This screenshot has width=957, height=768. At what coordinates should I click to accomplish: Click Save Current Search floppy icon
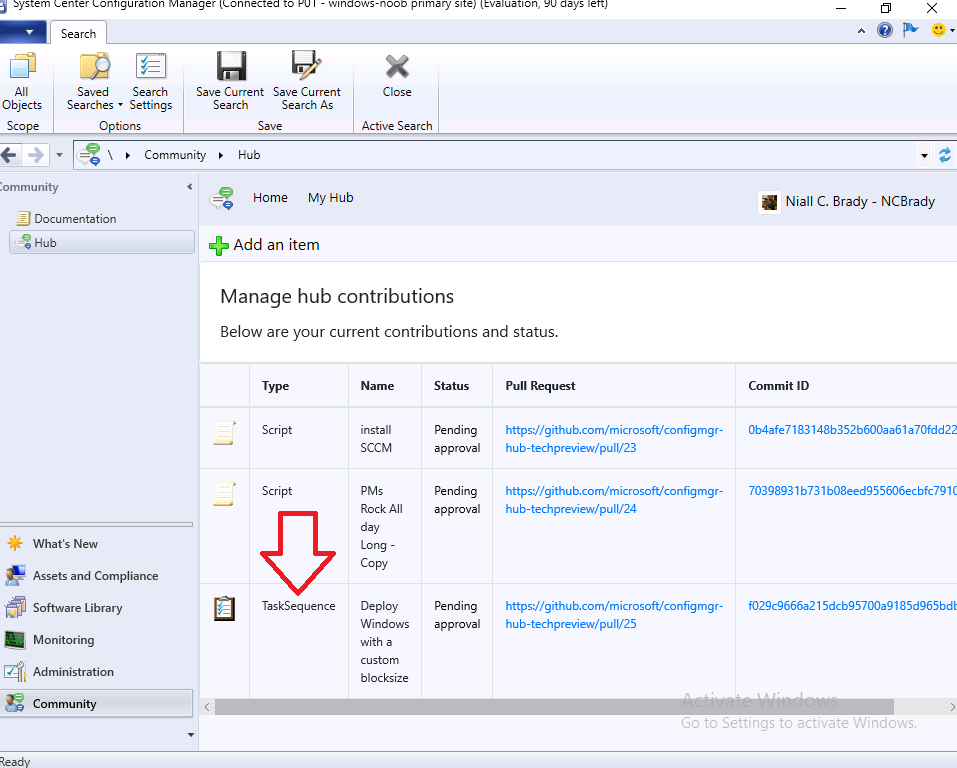[231, 66]
